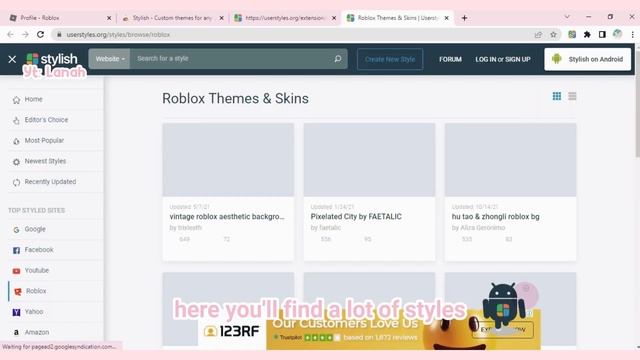
Task: Click LOG IN or SIGN UP
Action: point(503,59)
